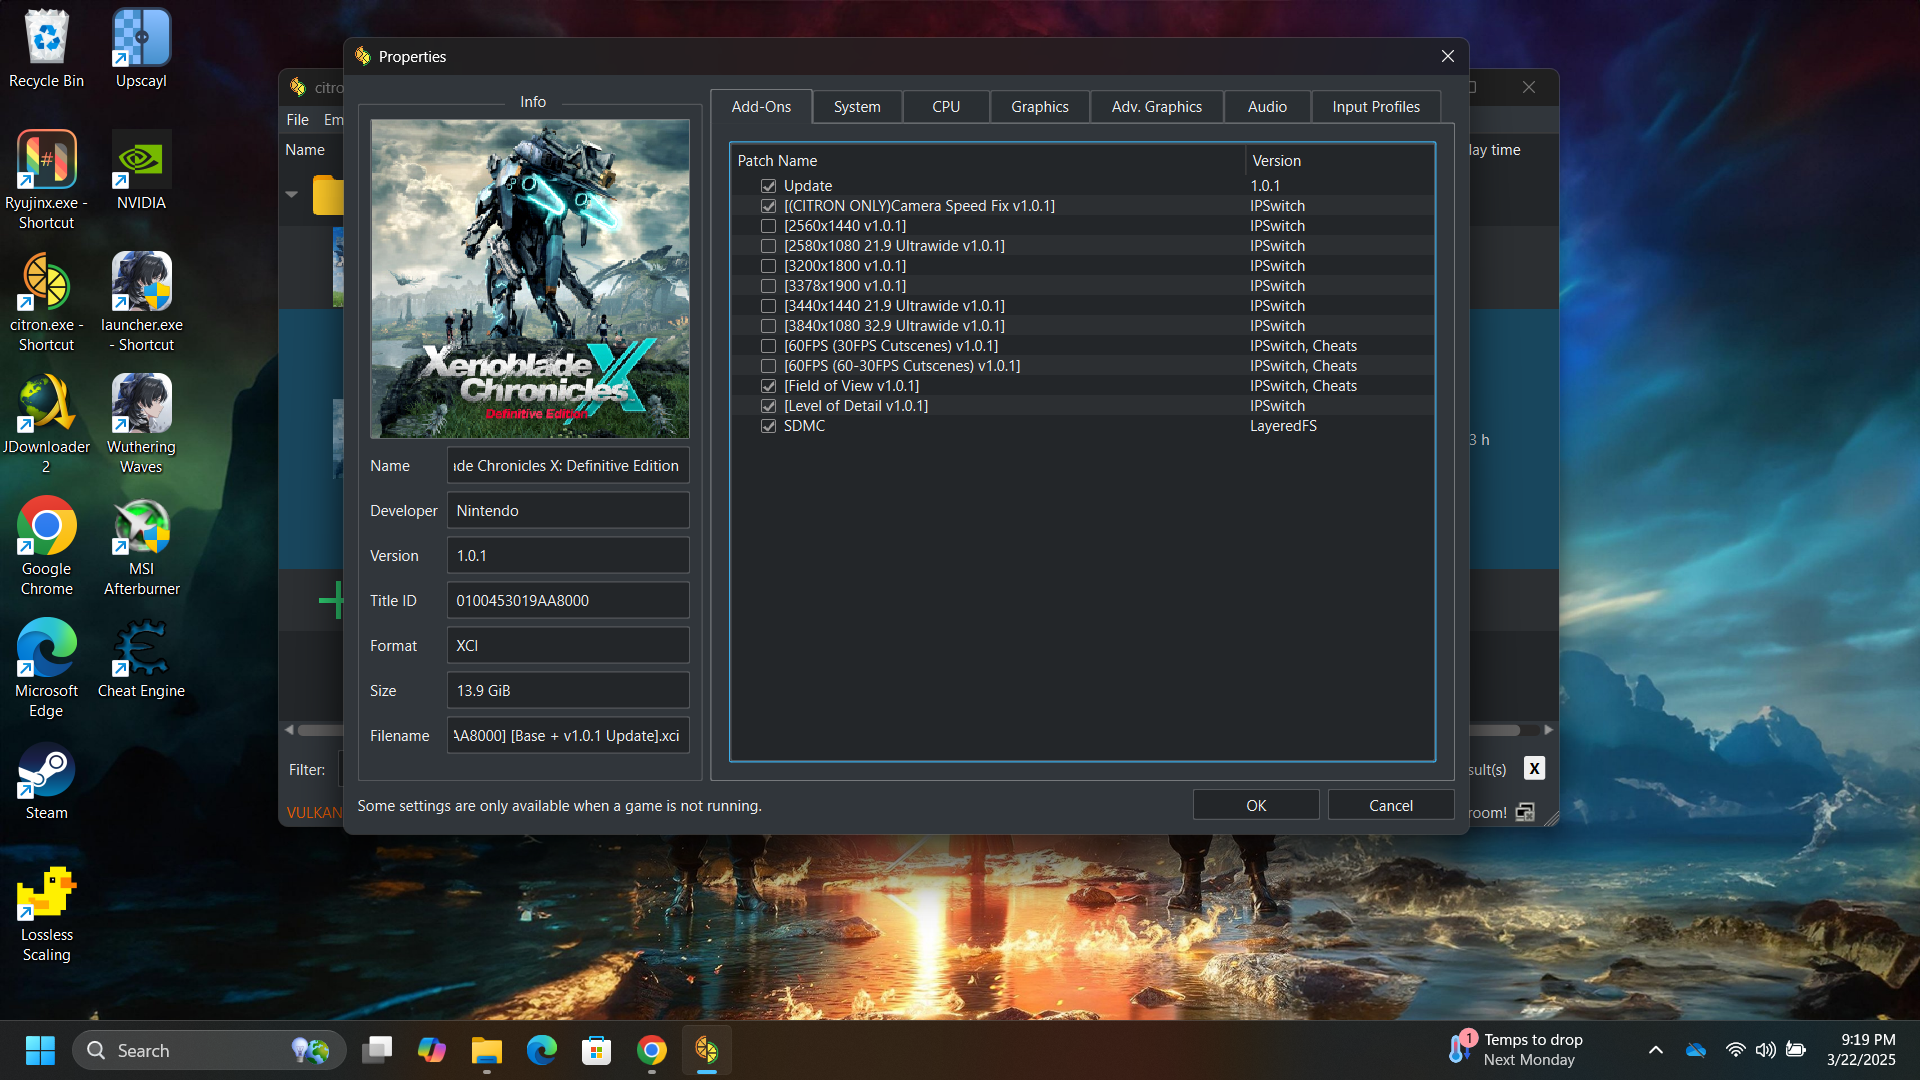Screen dimensions: 1920x1080
Task: Open the Ryujinx.exe shortcut icon
Action: click(x=46, y=180)
